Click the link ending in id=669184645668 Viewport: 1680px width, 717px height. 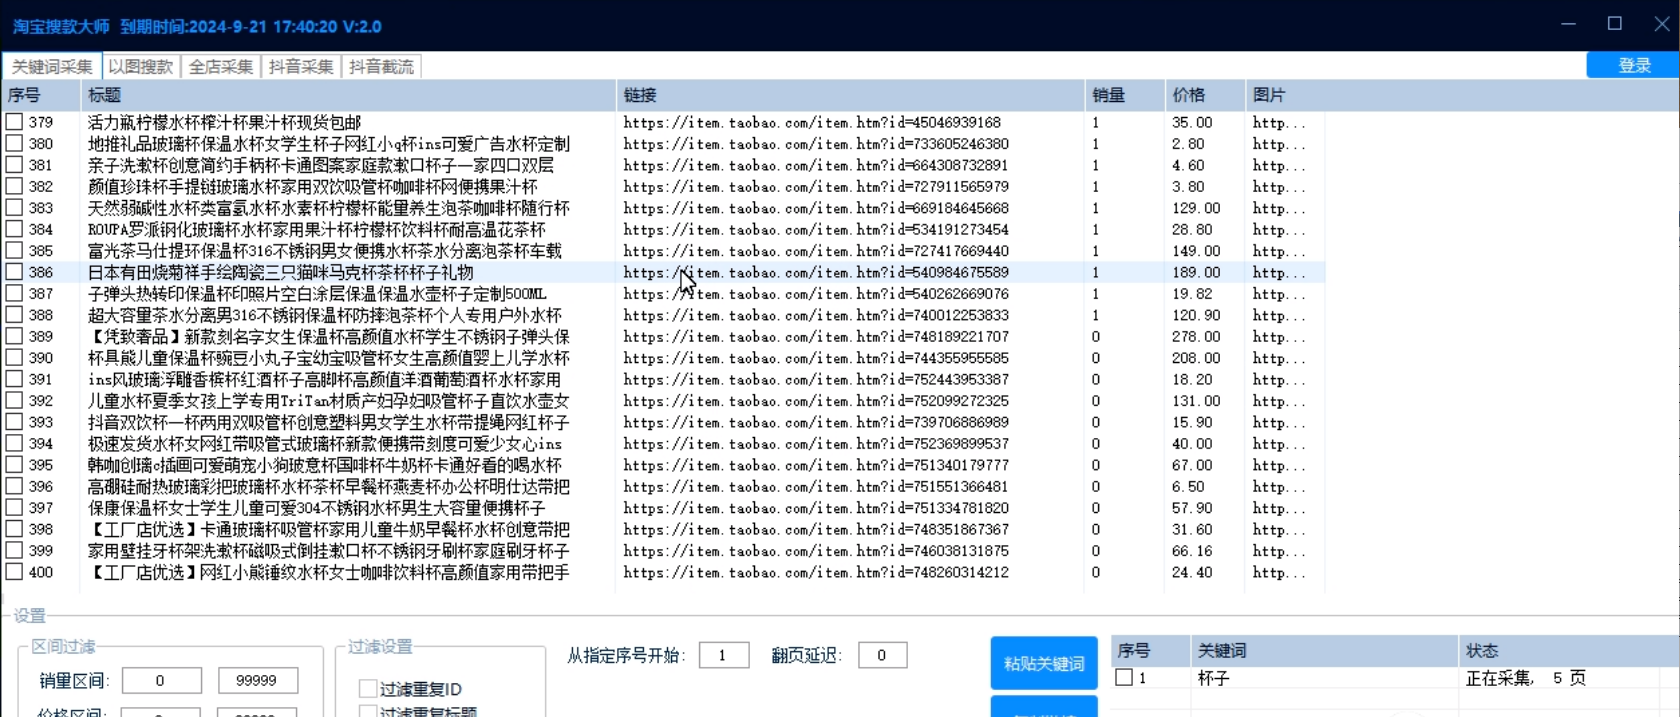(x=816, y=208)
